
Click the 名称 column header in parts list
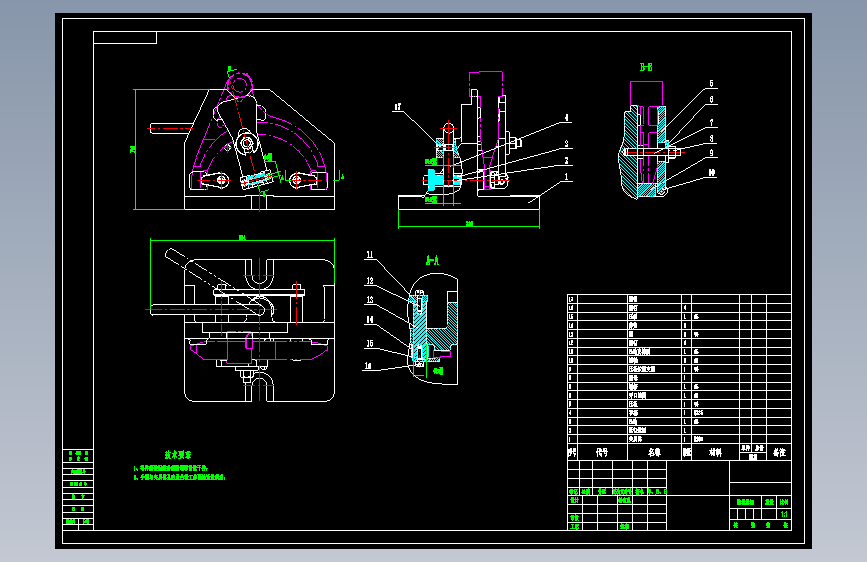click(x=655, y=452)
